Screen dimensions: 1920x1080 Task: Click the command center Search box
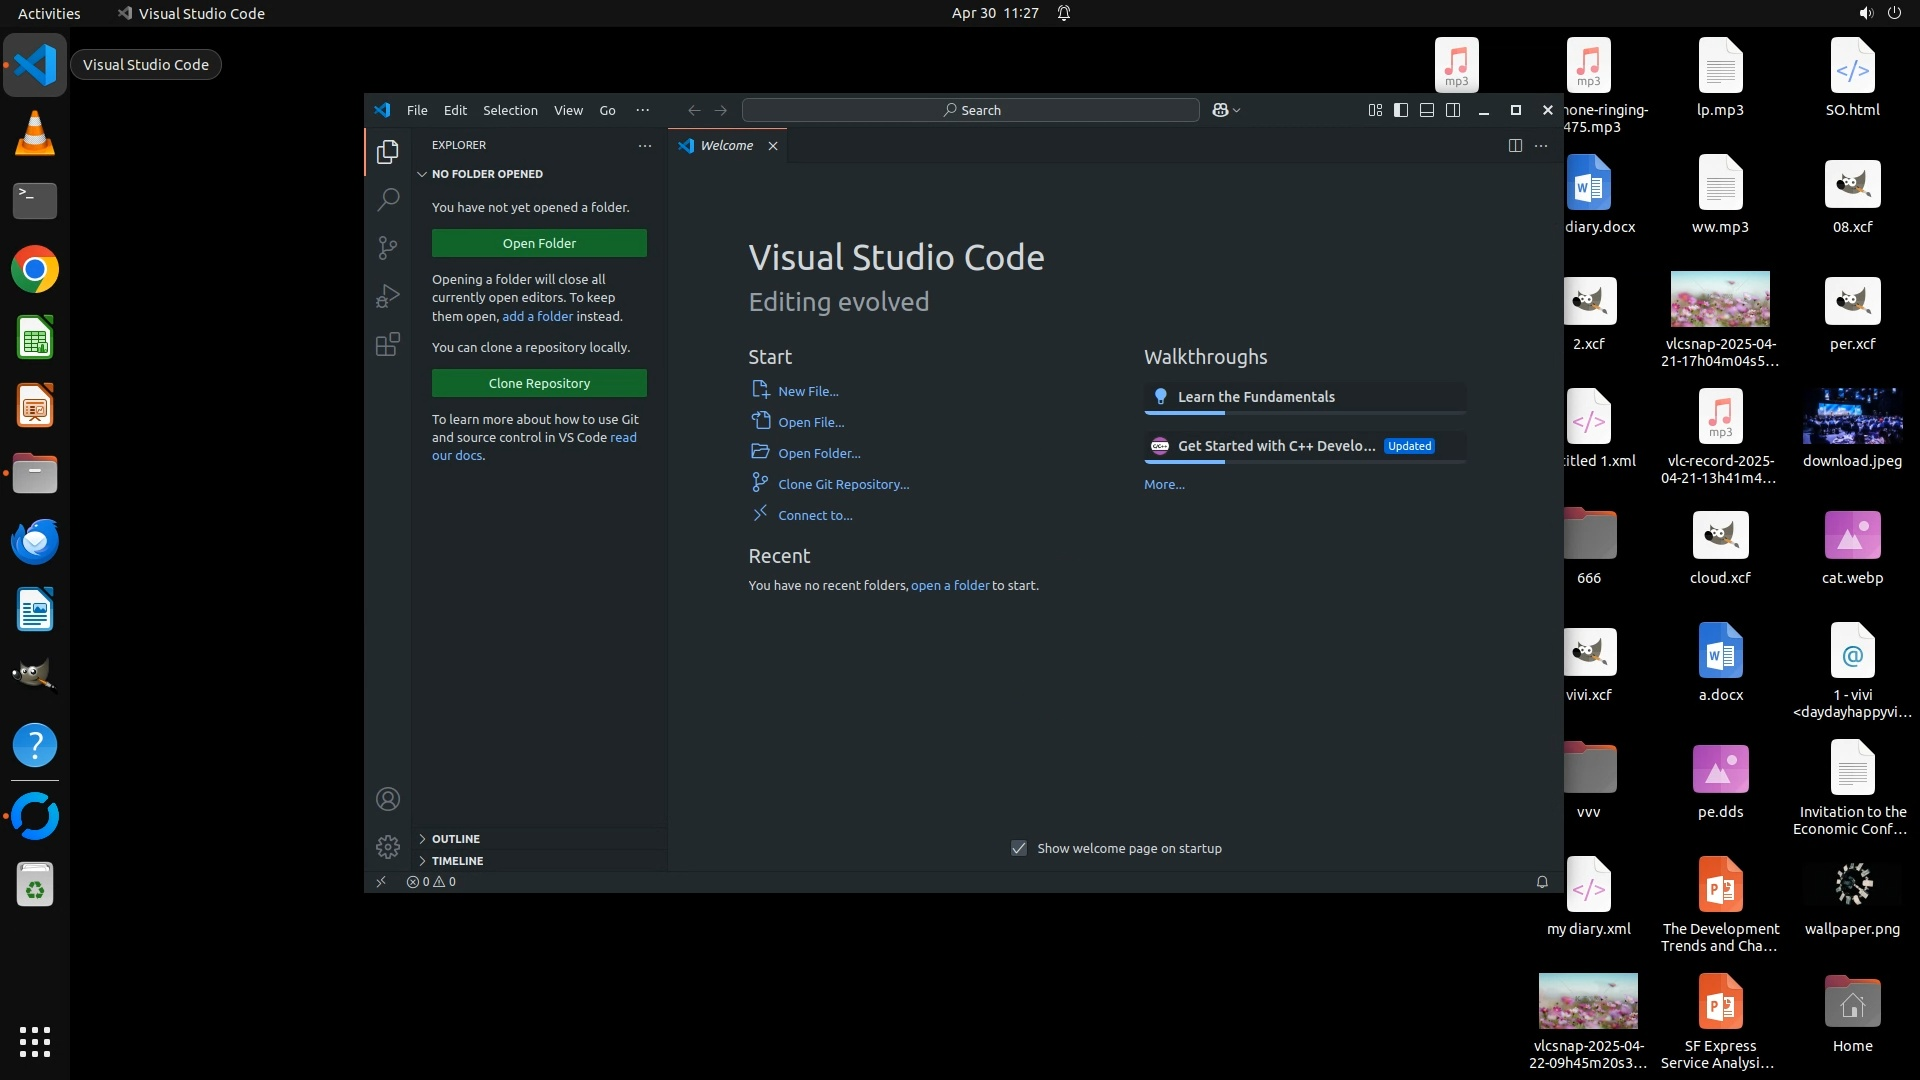pyautogui.click(x=970, y=110)
